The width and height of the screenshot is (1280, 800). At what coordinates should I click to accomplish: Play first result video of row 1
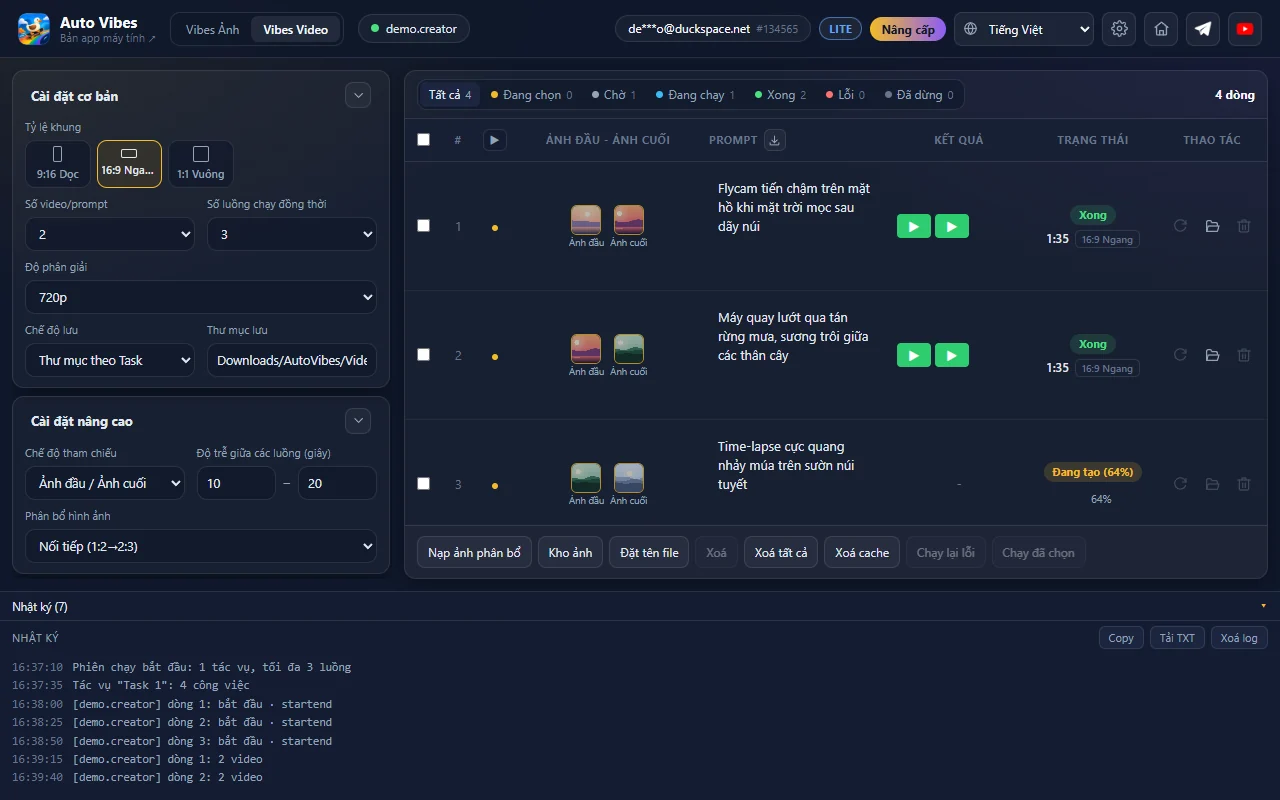click(x=913, y=227)
